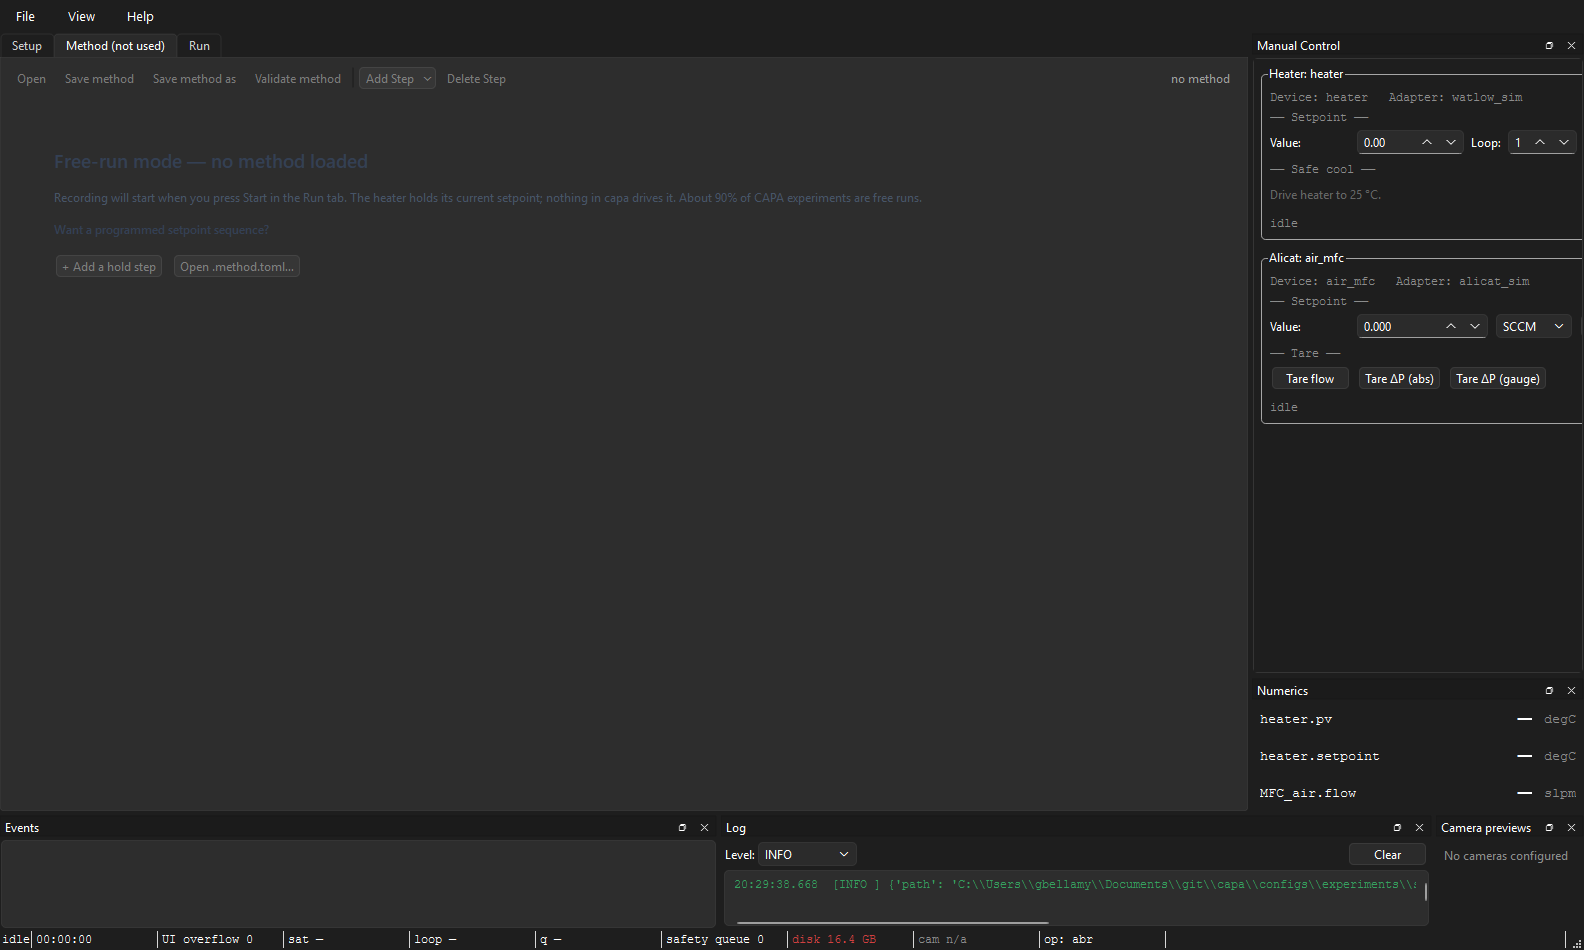Float the Events panel

click(x=682, y=828)
